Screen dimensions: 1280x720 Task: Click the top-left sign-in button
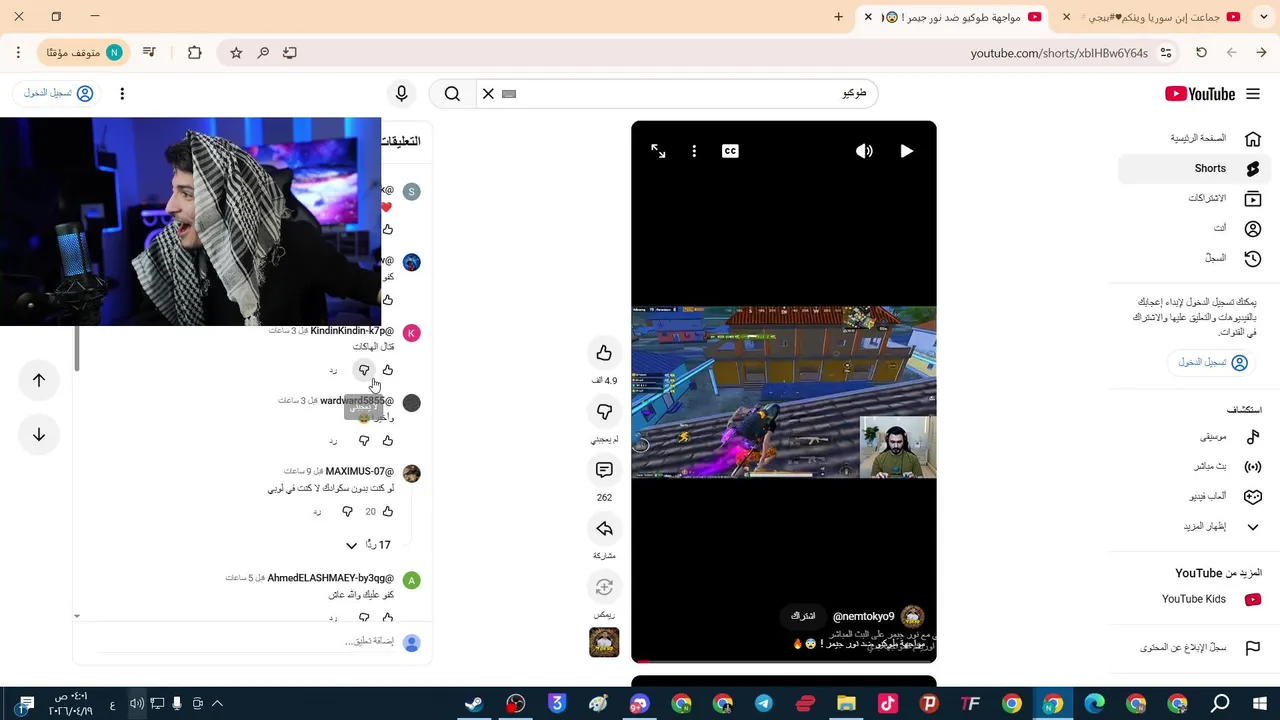58,93
